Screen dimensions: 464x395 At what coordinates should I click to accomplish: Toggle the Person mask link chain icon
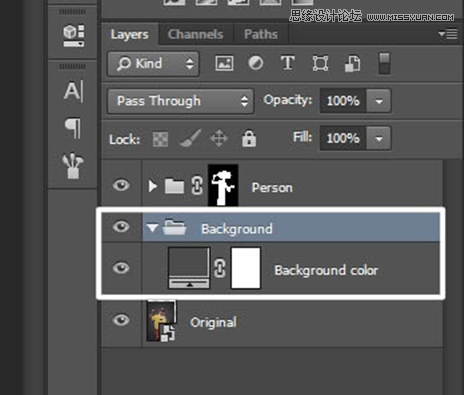197,185
